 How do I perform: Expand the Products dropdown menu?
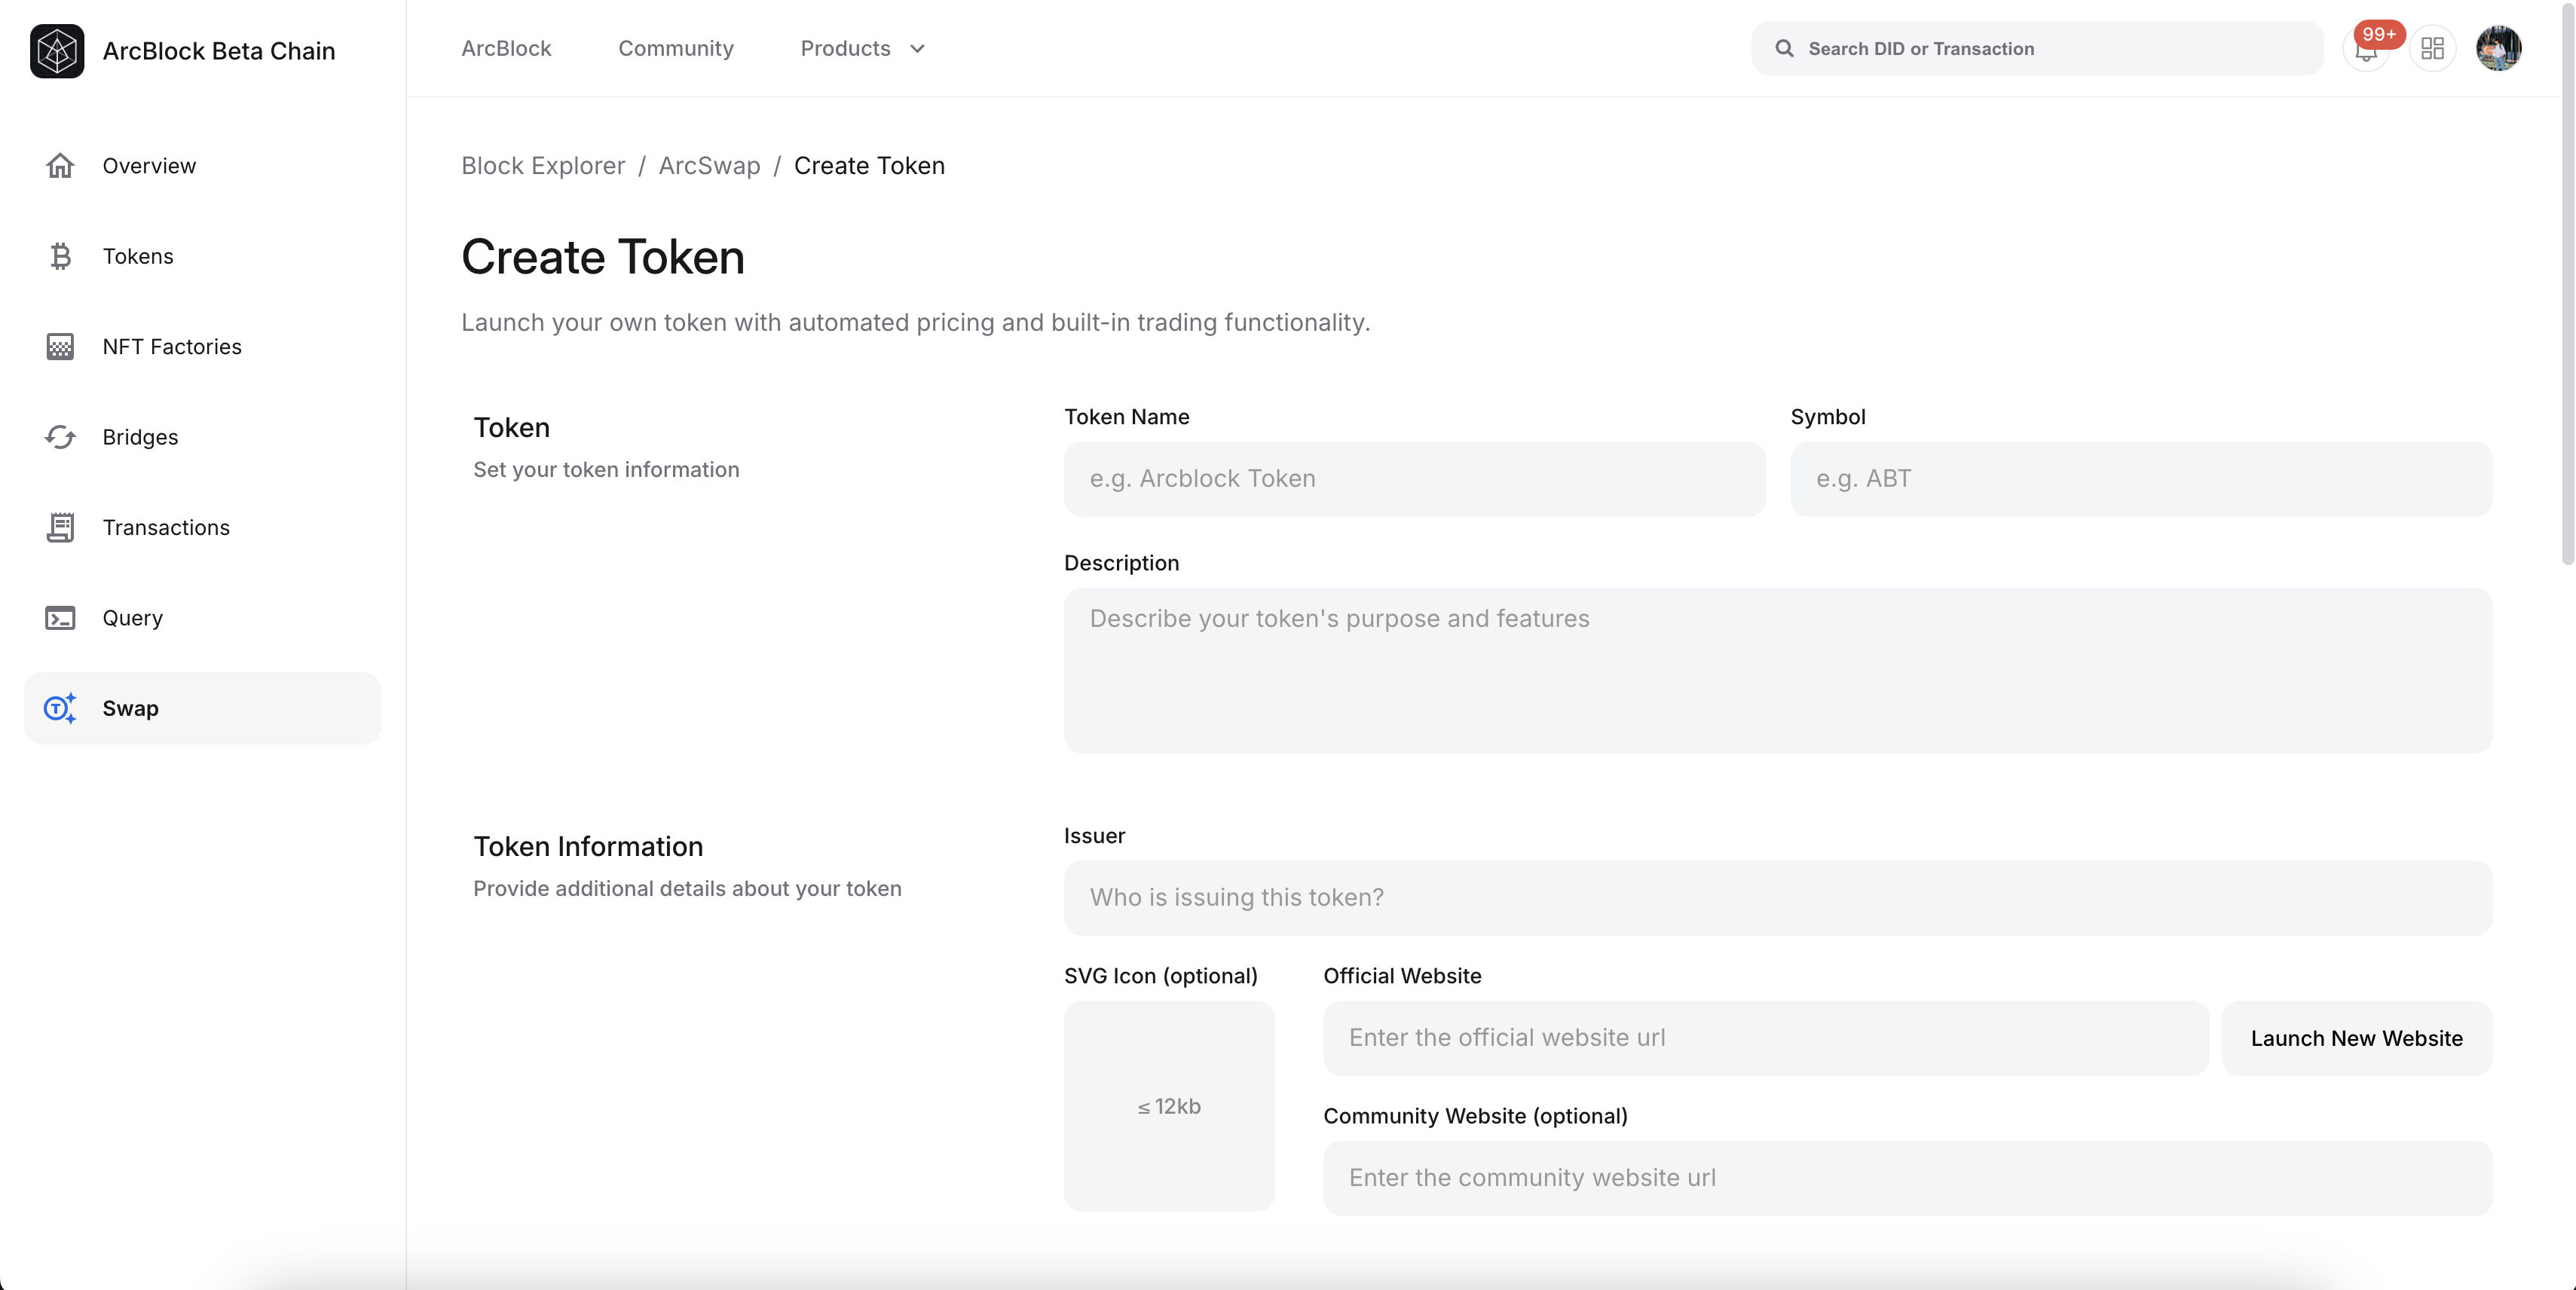click(863, 48)
